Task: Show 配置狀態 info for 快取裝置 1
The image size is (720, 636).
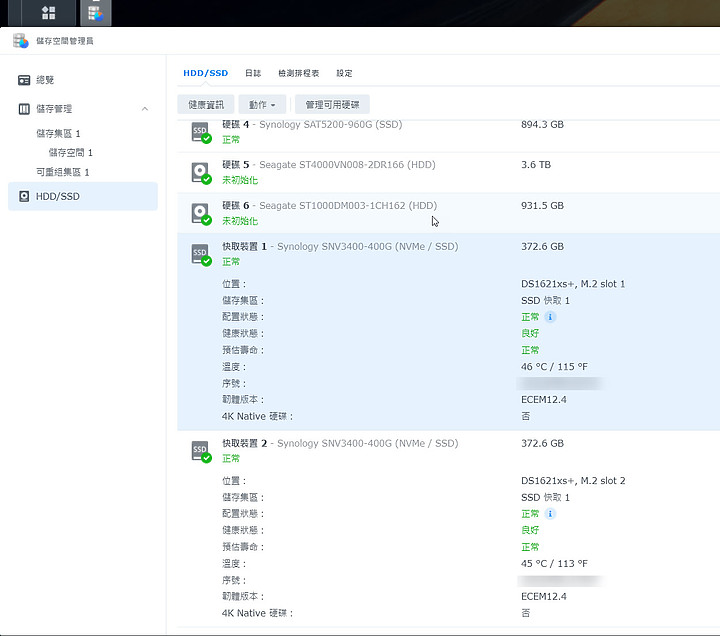Action: pos(550,317)
